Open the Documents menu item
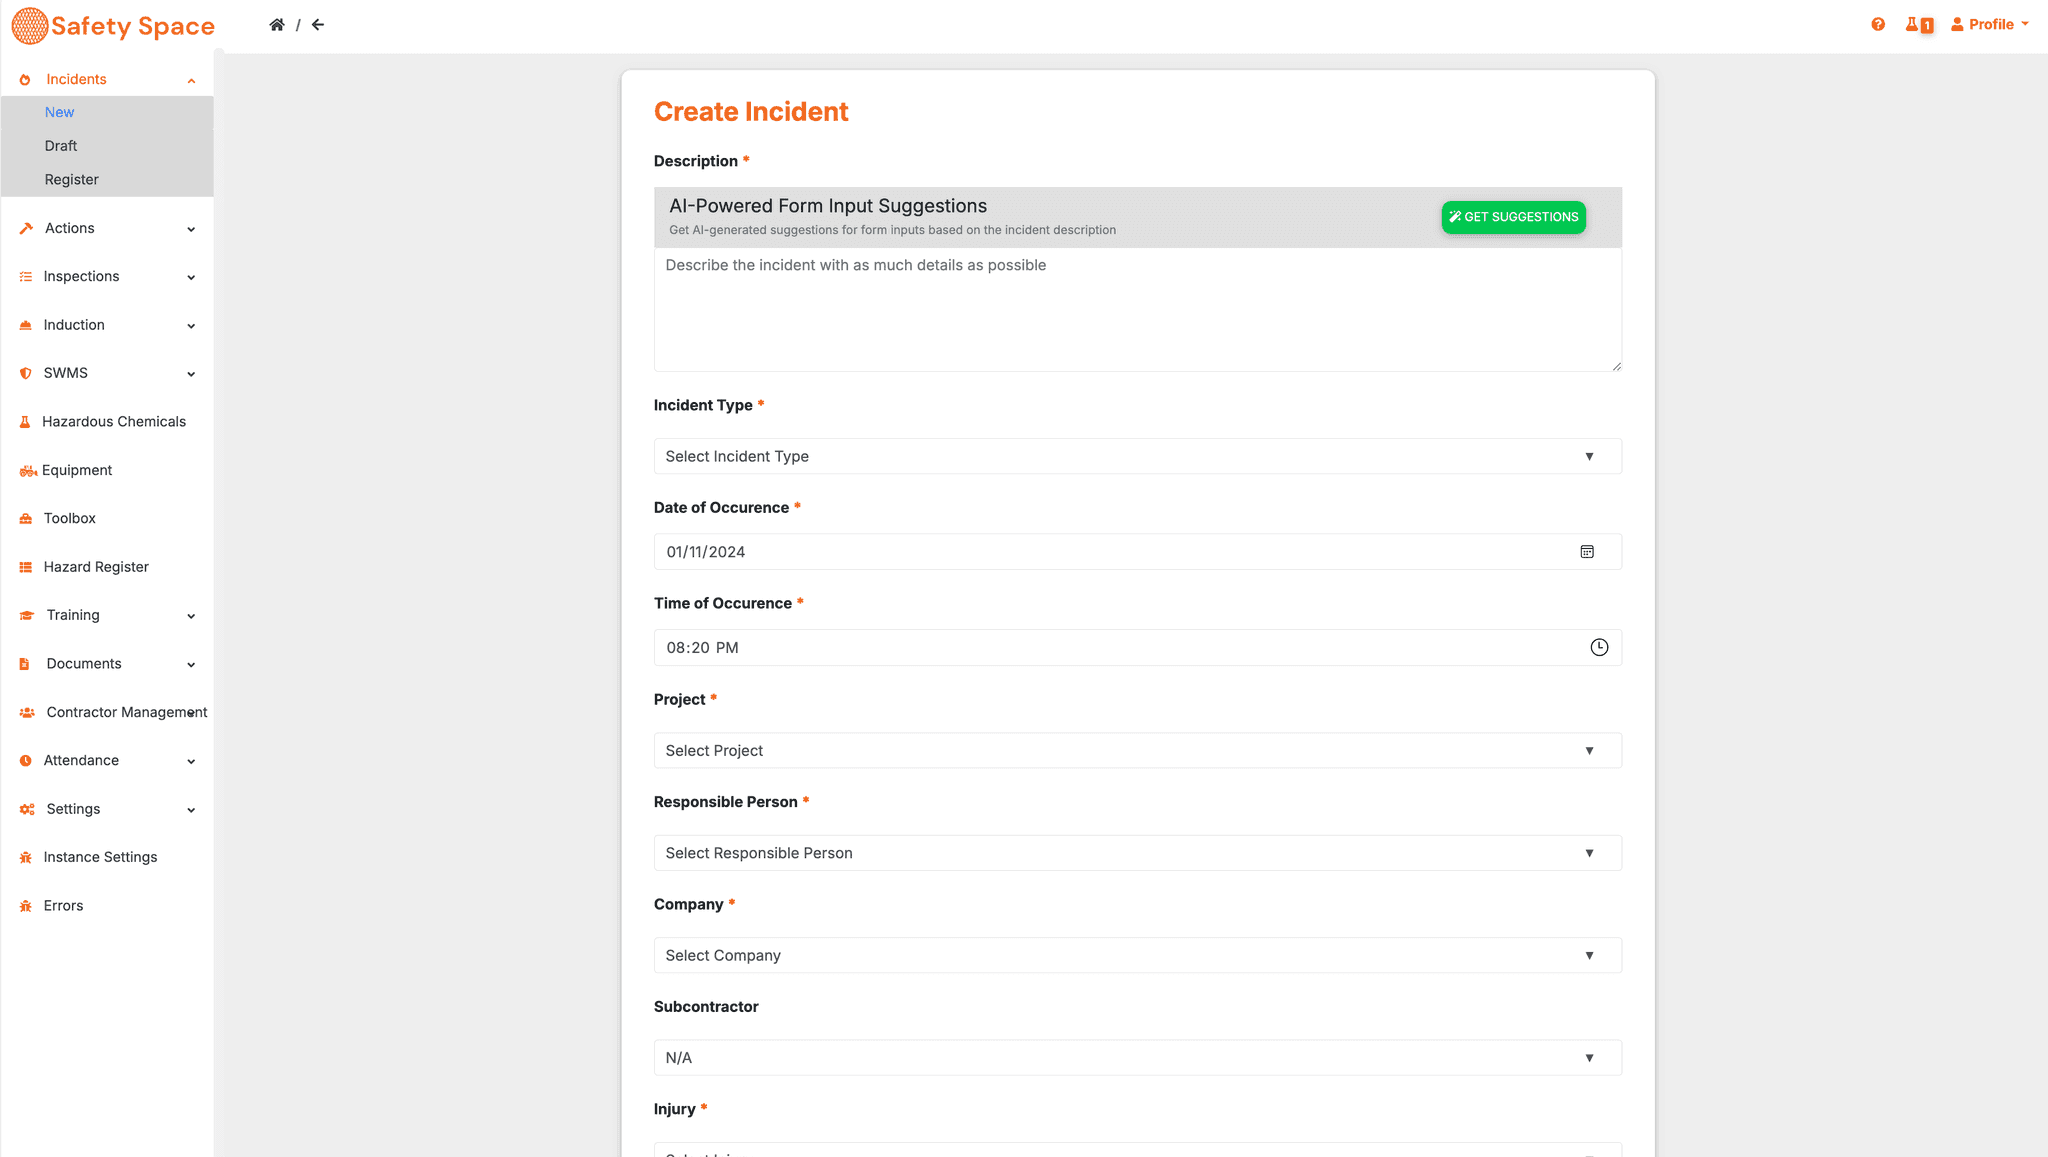 click(107, 665)
